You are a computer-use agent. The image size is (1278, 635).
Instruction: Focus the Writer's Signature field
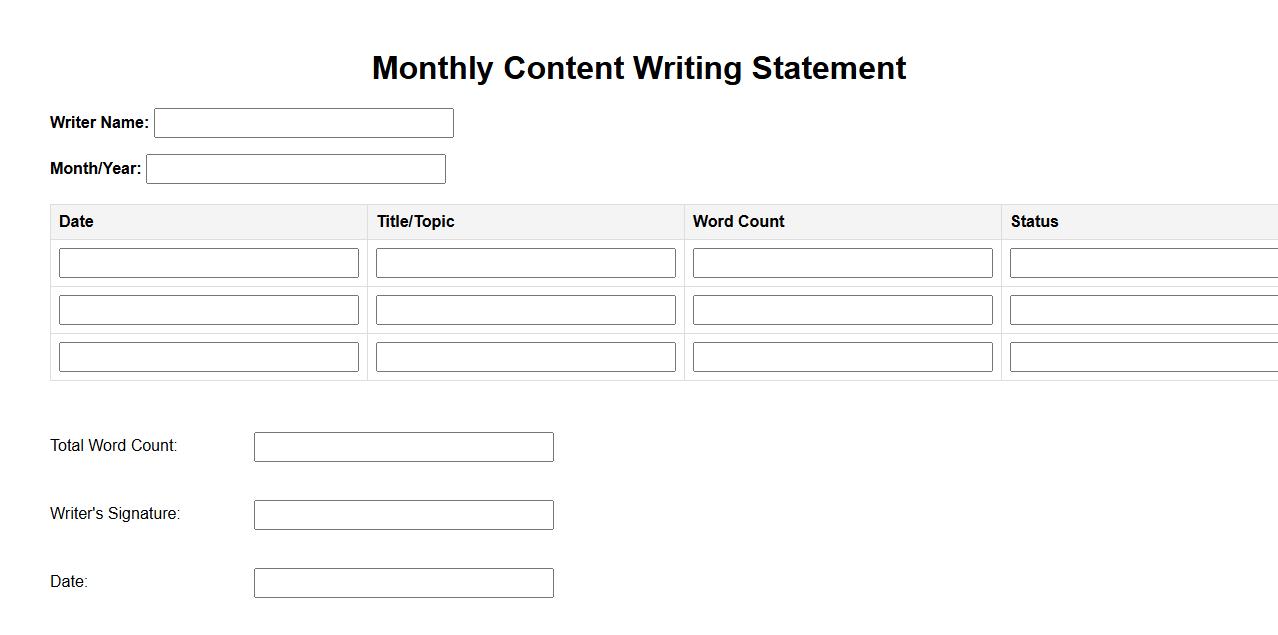tap(403, 515)
